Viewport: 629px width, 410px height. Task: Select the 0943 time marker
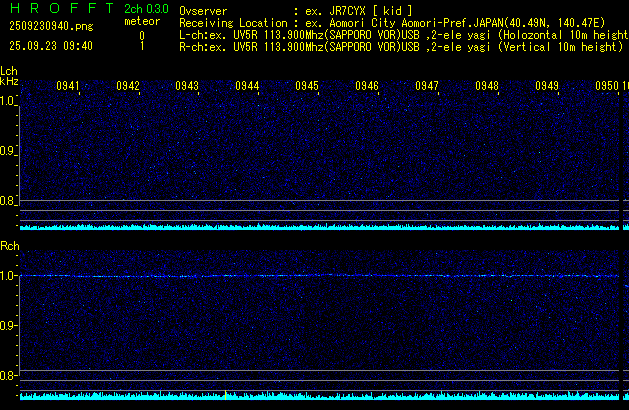187,87
